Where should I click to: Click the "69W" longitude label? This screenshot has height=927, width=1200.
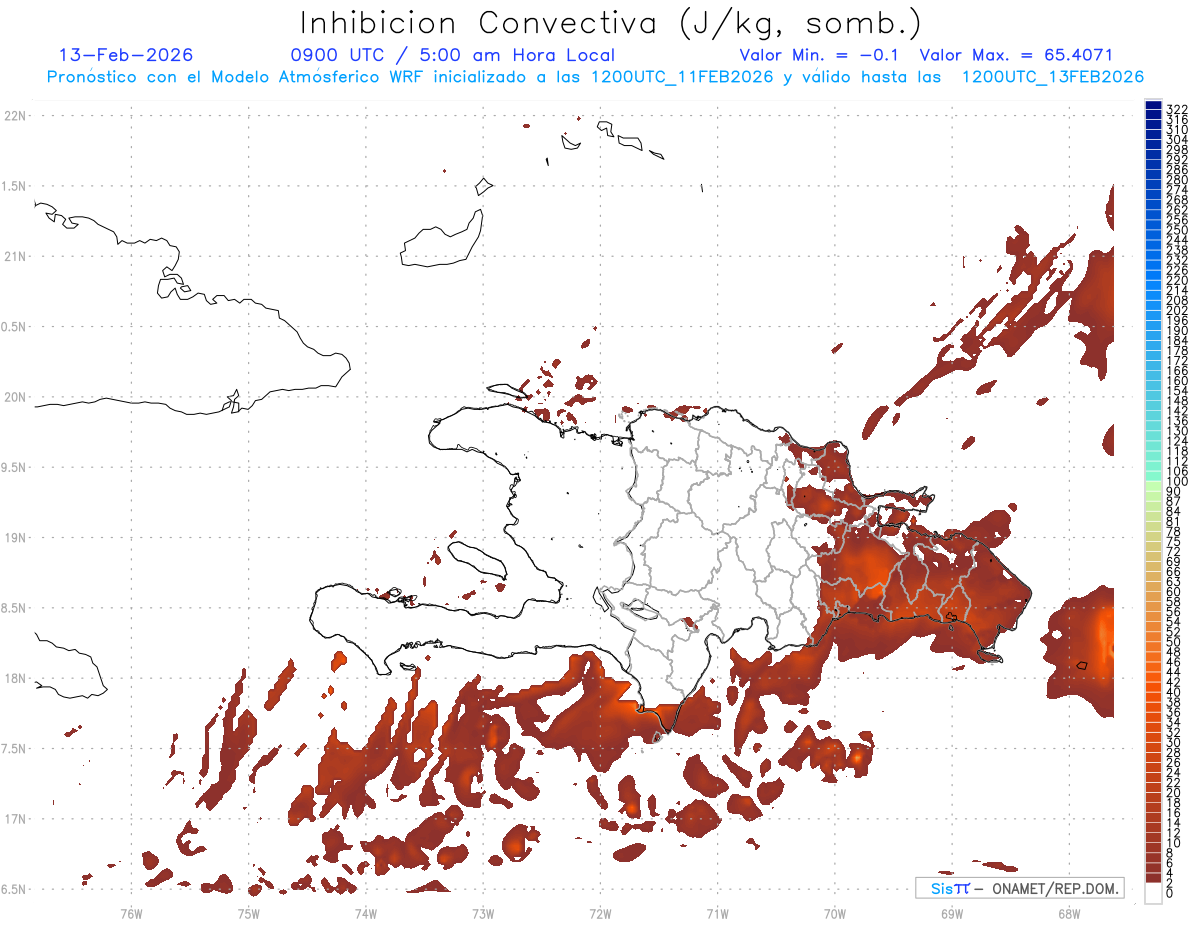click(952, 913)
